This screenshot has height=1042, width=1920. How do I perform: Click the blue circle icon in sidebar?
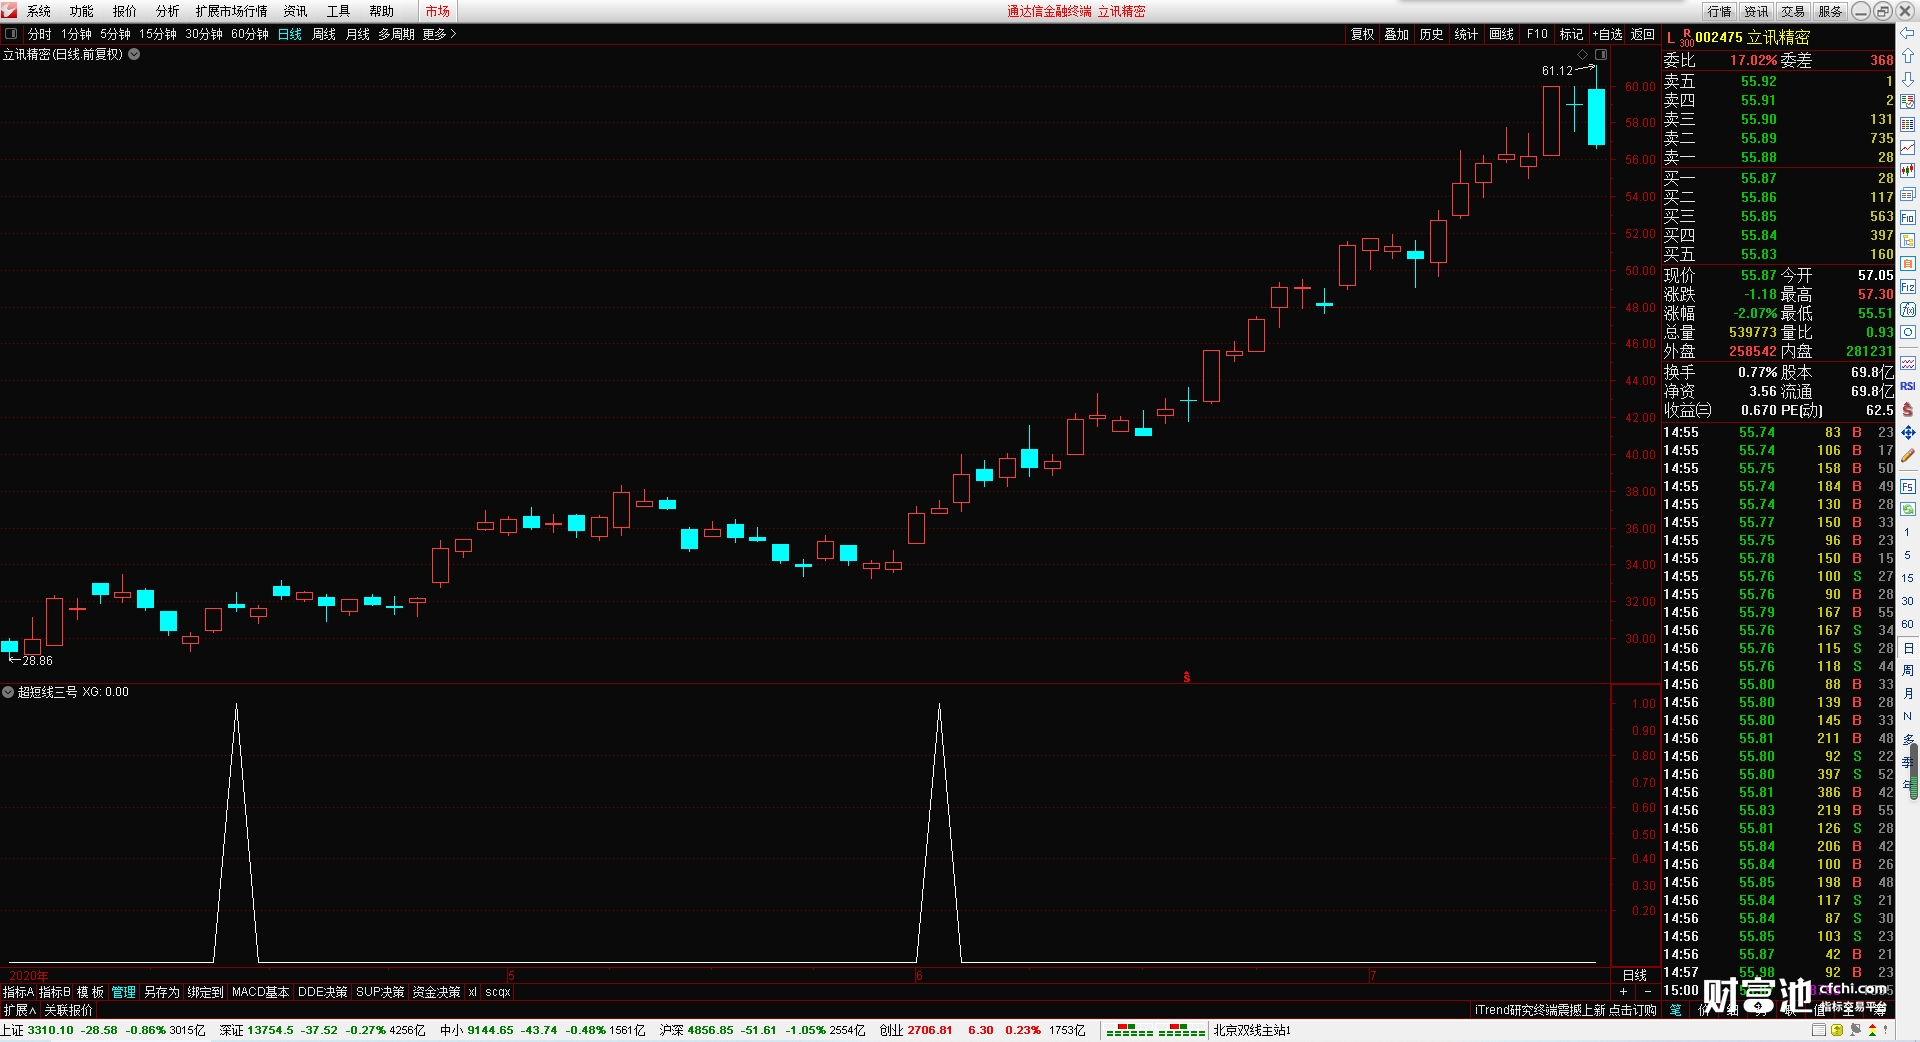1908,333
